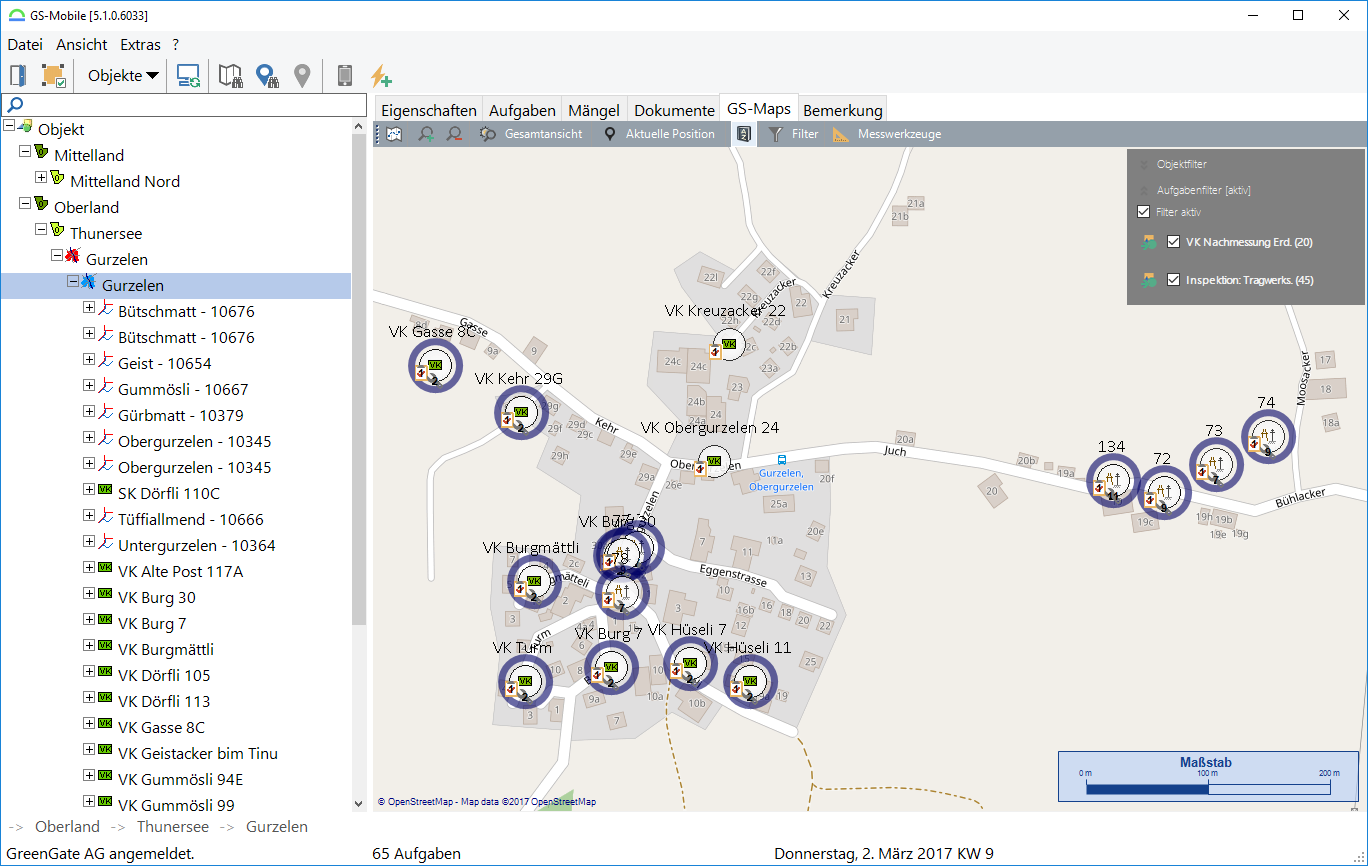Viewport: 1368px width, 866px height.
Task: Click the map with binoculars icon
Action: [231, 75]
